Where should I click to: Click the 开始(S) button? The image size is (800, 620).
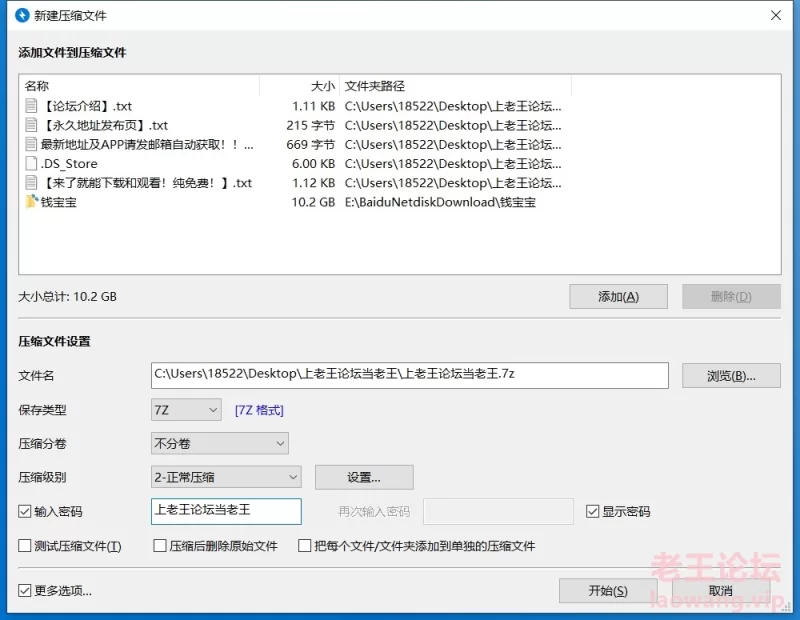click(x=608, y=591)
